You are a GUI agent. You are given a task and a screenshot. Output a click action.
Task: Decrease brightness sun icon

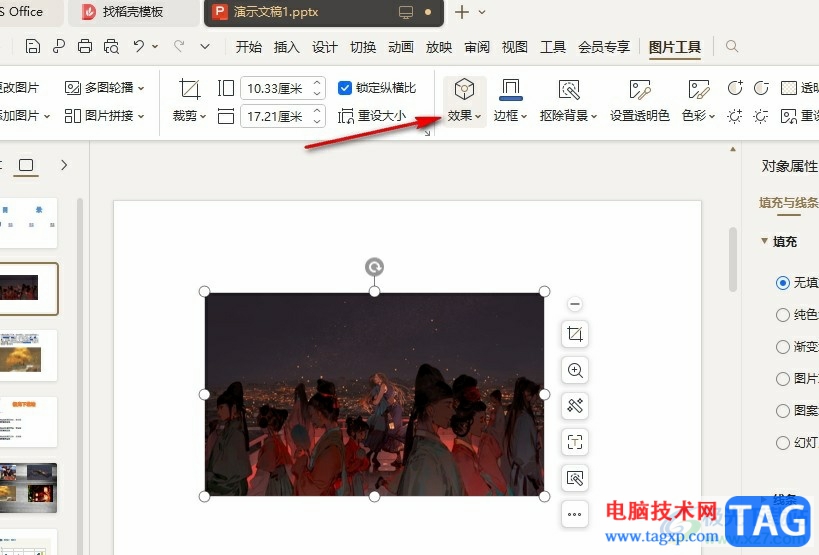pos(760,116)
